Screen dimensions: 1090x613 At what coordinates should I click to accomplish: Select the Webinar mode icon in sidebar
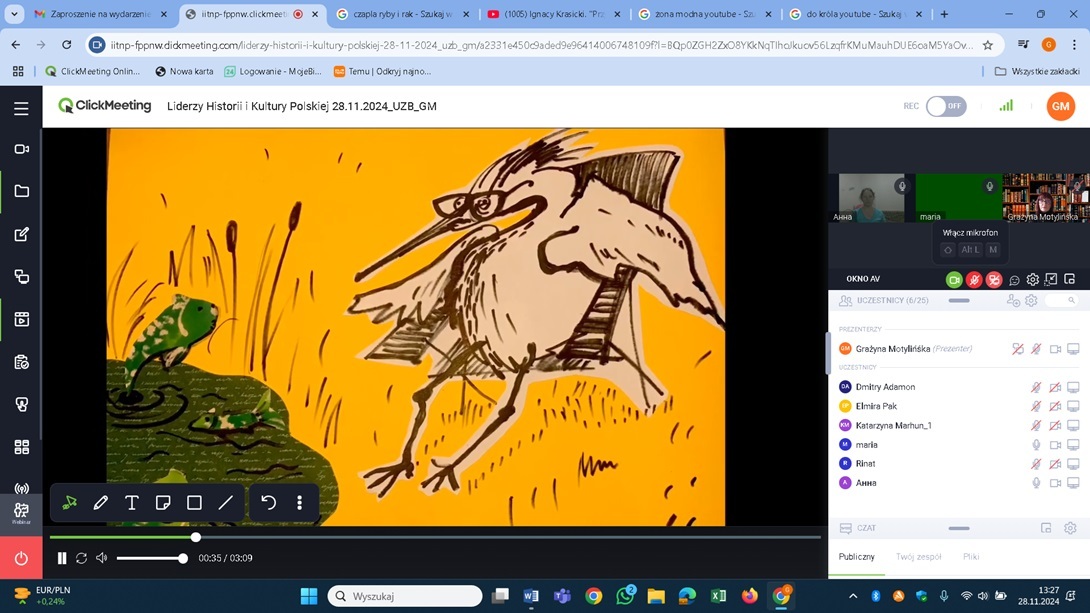point(21,512)
